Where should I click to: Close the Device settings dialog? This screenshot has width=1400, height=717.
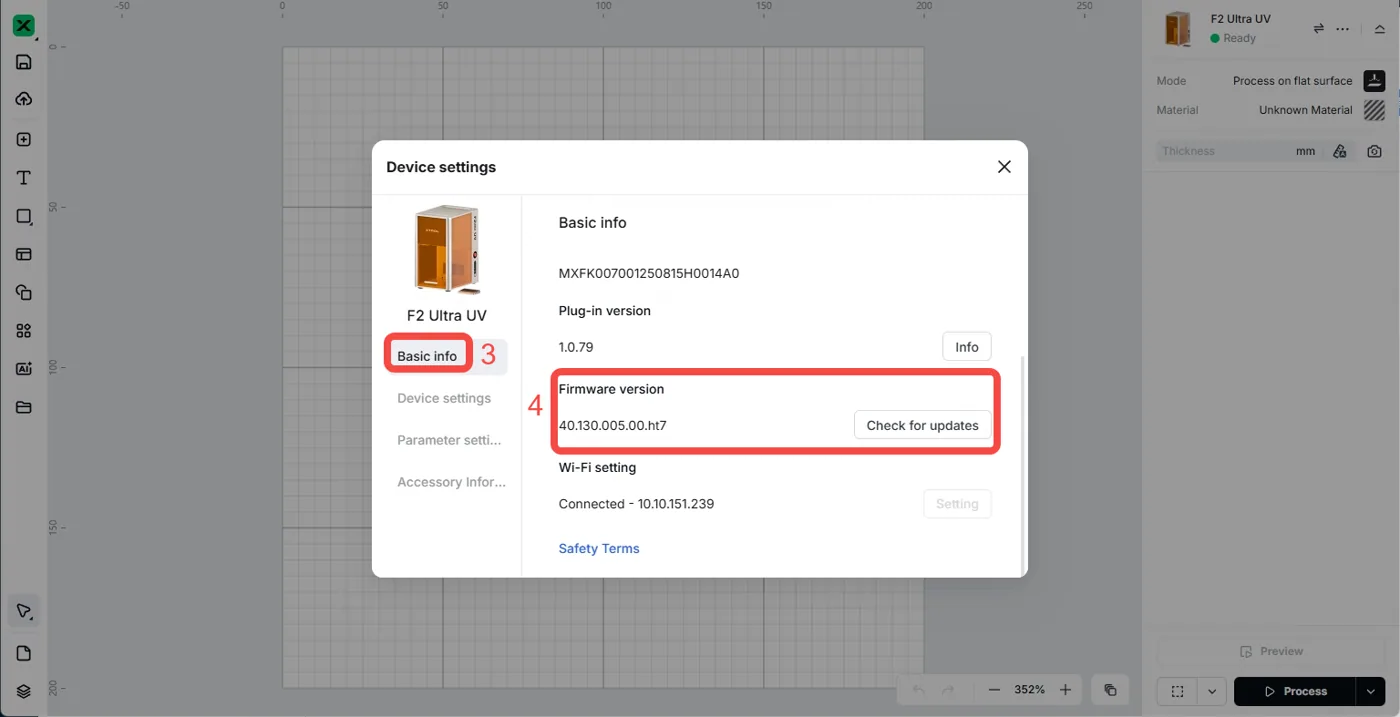[x=1004, y=167]
